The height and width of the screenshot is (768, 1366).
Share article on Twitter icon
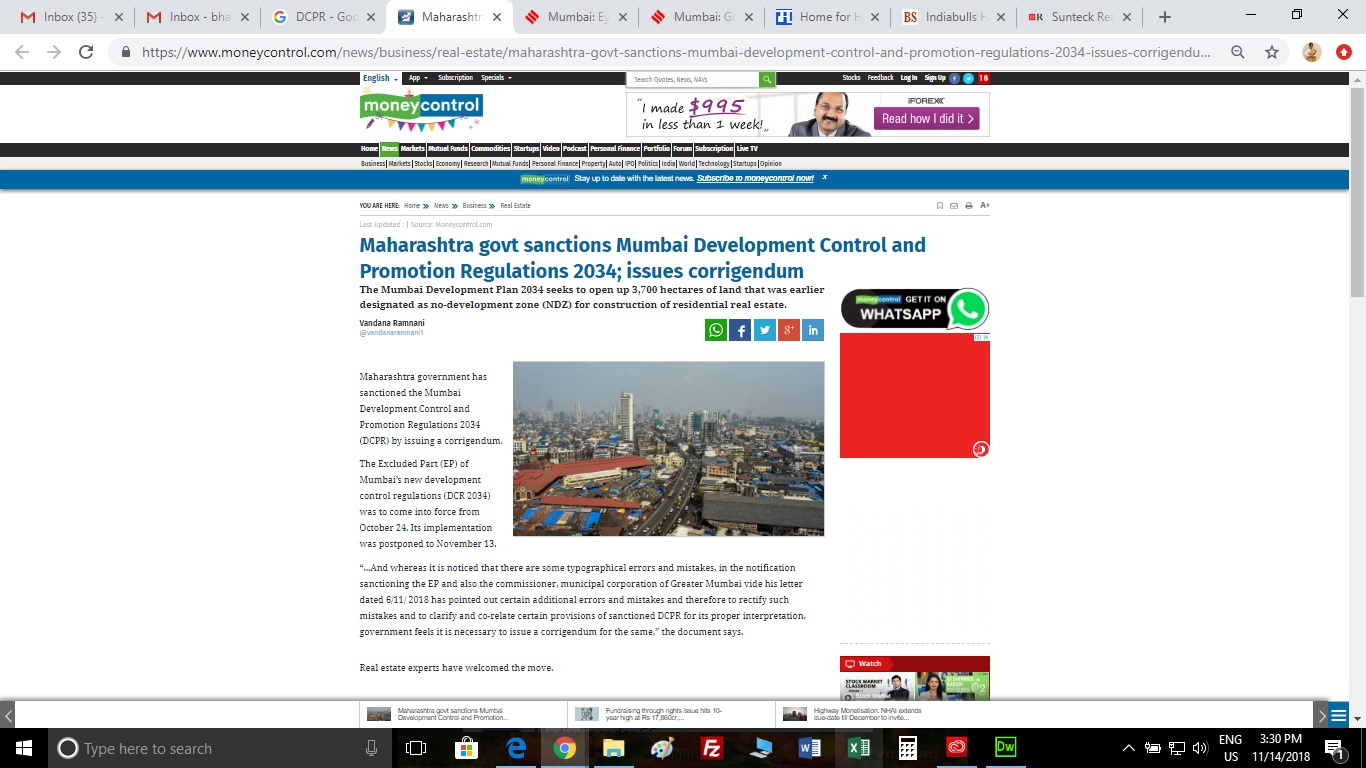765,330
